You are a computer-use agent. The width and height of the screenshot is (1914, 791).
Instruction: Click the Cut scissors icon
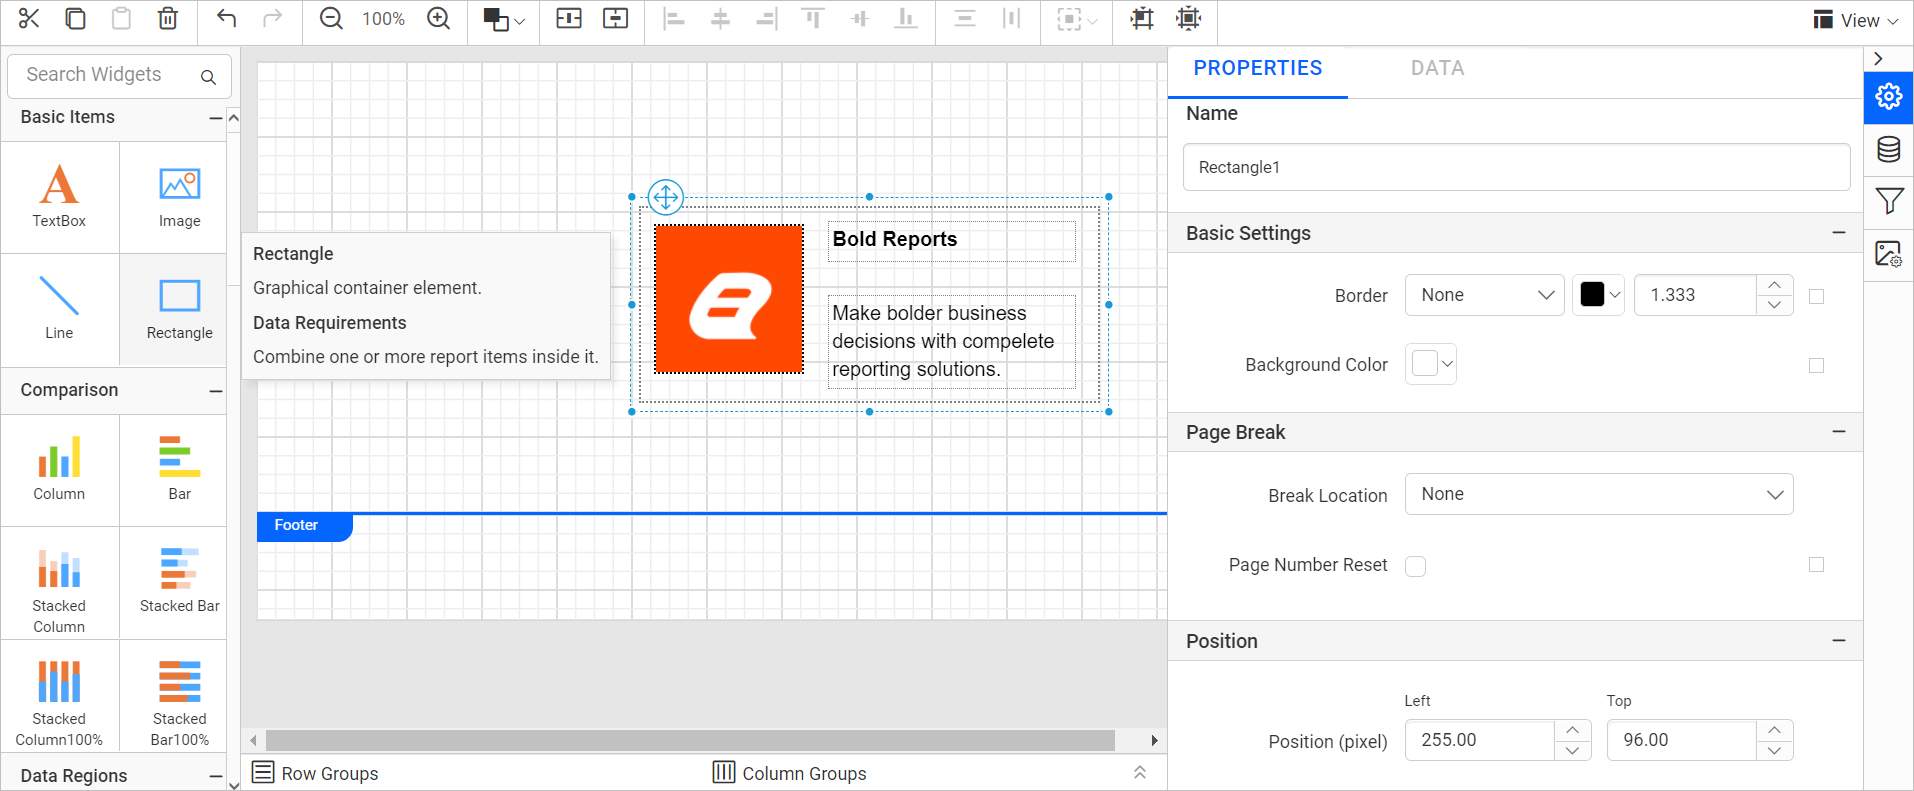coord(29,19)
